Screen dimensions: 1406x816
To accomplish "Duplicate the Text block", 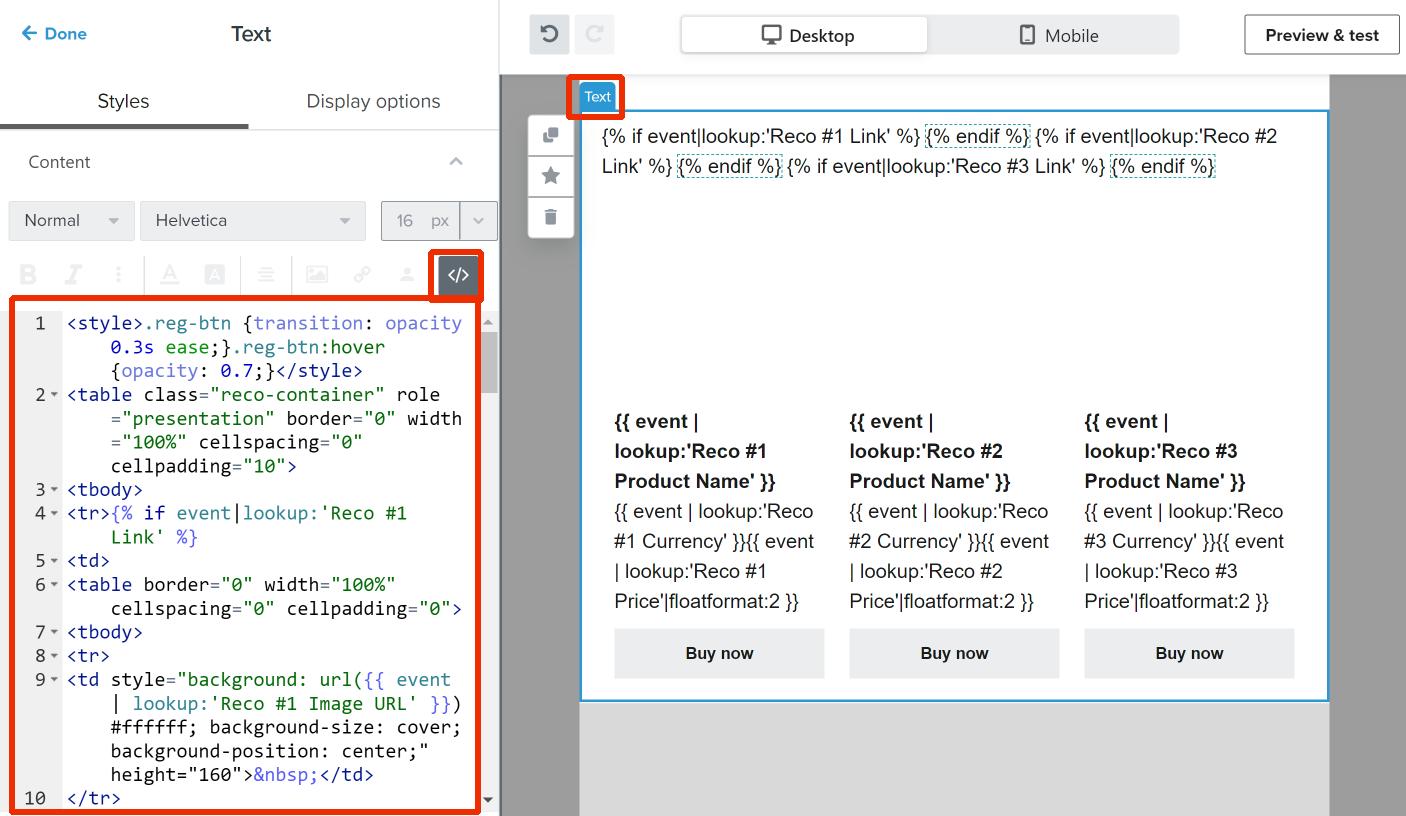I will point(551,136).
